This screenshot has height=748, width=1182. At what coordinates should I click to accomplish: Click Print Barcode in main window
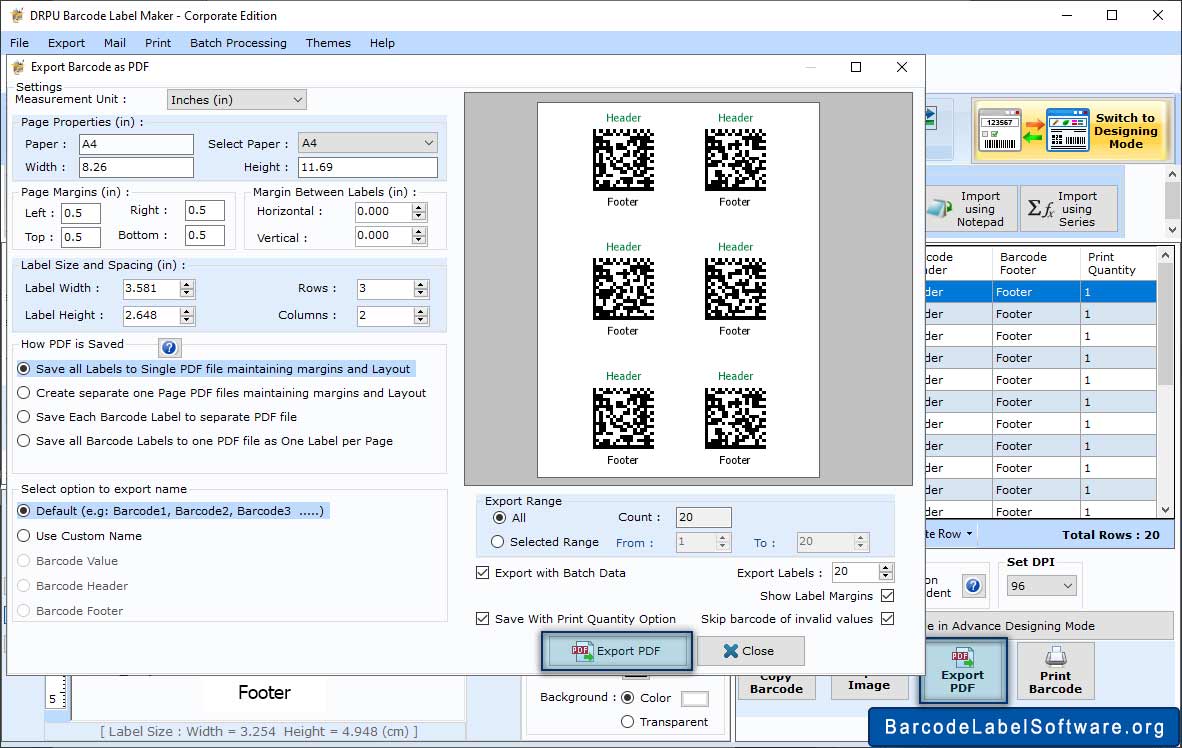[x=1055, y=670]
